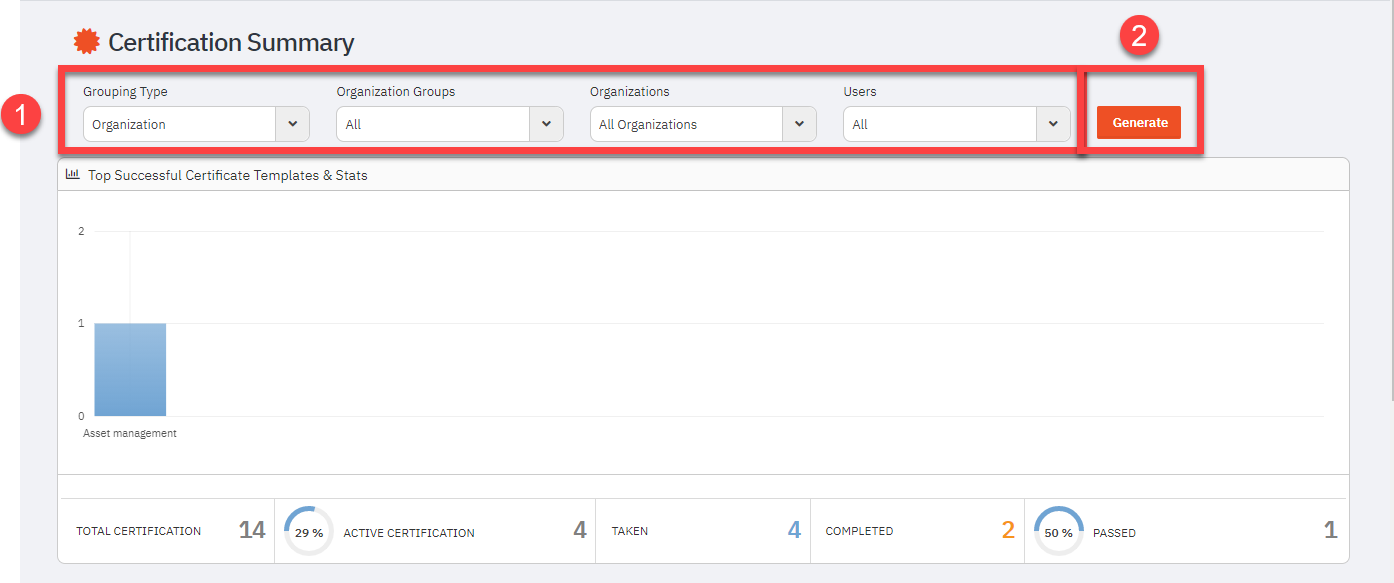Image resolution: width=1394 pixels, height=583 pixels.
Task: Open the All Organizations selection field
Action: (703, 124)
